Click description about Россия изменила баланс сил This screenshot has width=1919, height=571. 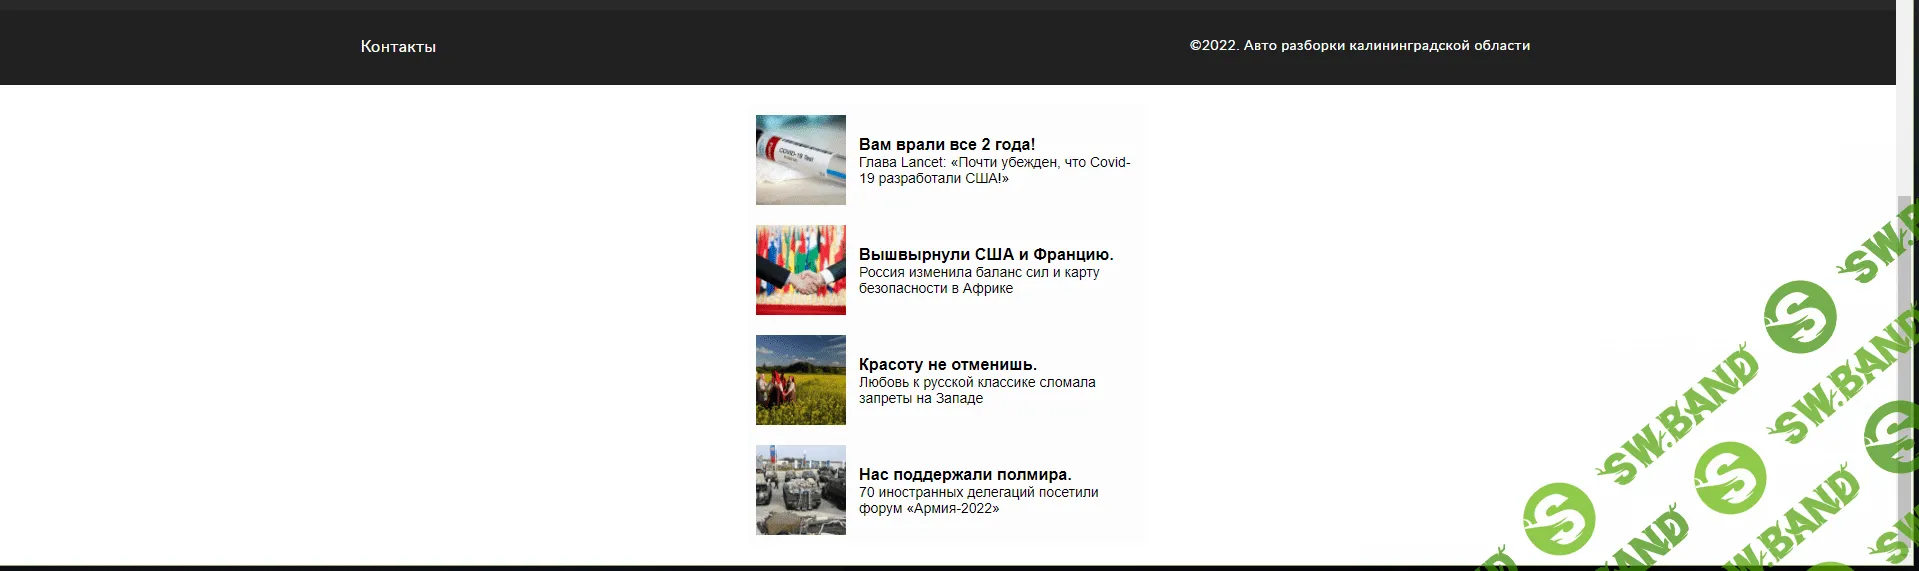point(978,280)
